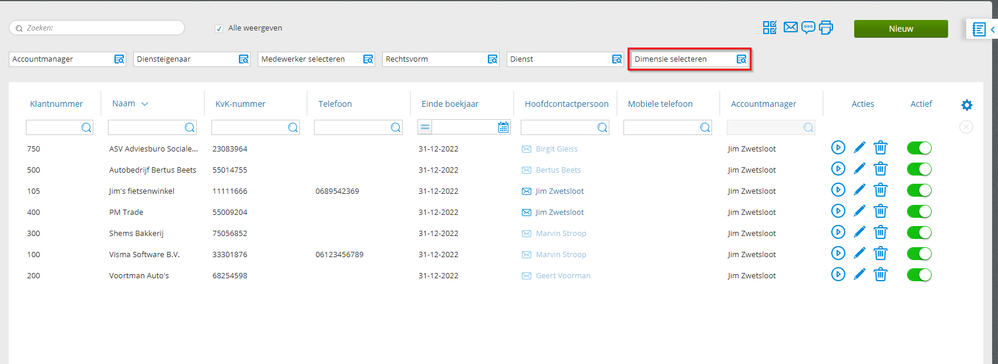Open the side panel document icon
This screenshot has width=998, height=364.
[979, 29]
